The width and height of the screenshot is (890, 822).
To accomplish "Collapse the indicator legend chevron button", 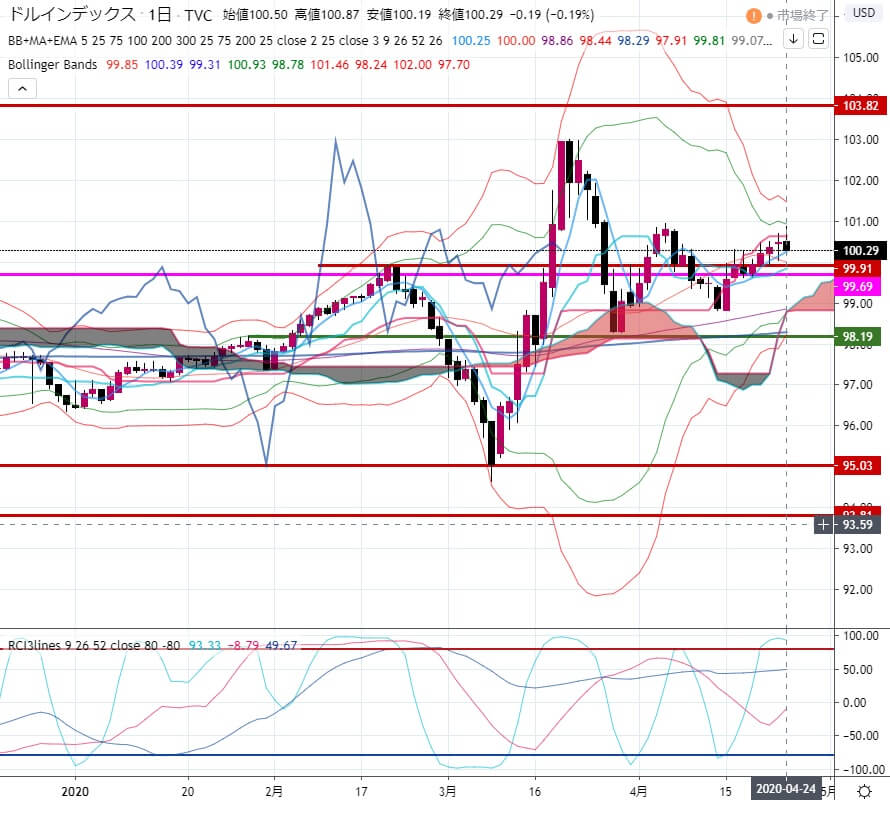I will [22, 89].
